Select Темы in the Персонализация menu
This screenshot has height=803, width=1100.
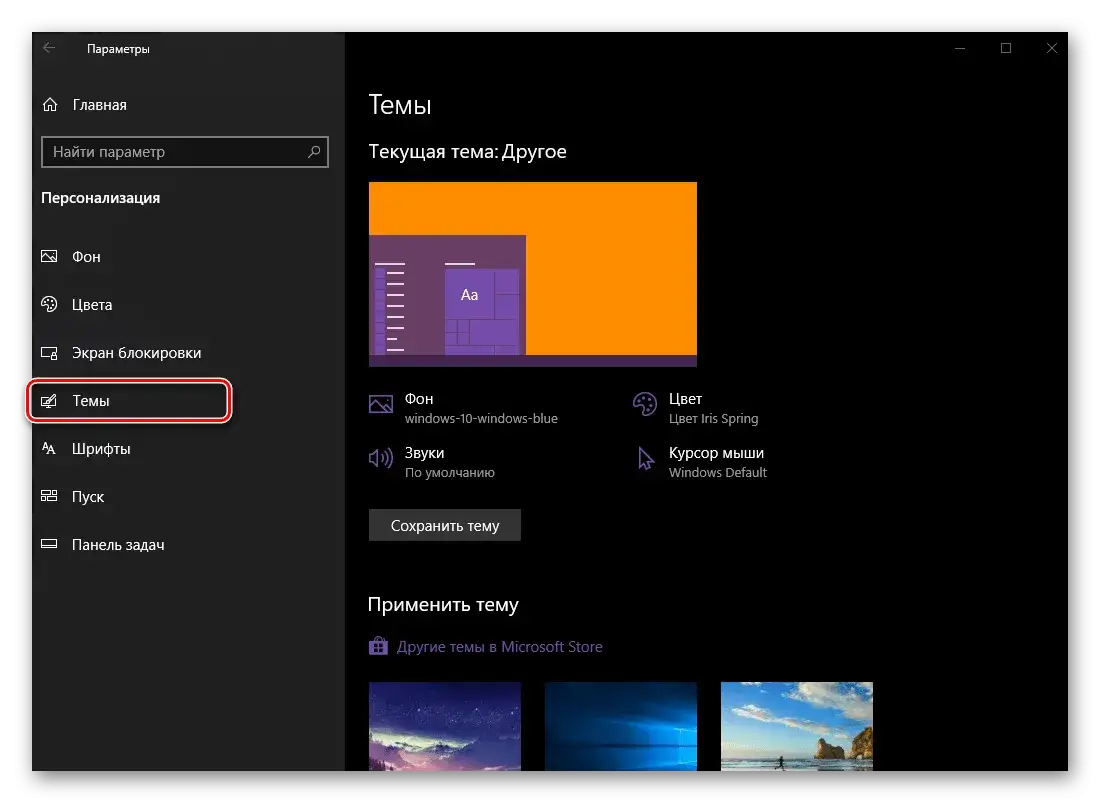click(x=90, y=401)
